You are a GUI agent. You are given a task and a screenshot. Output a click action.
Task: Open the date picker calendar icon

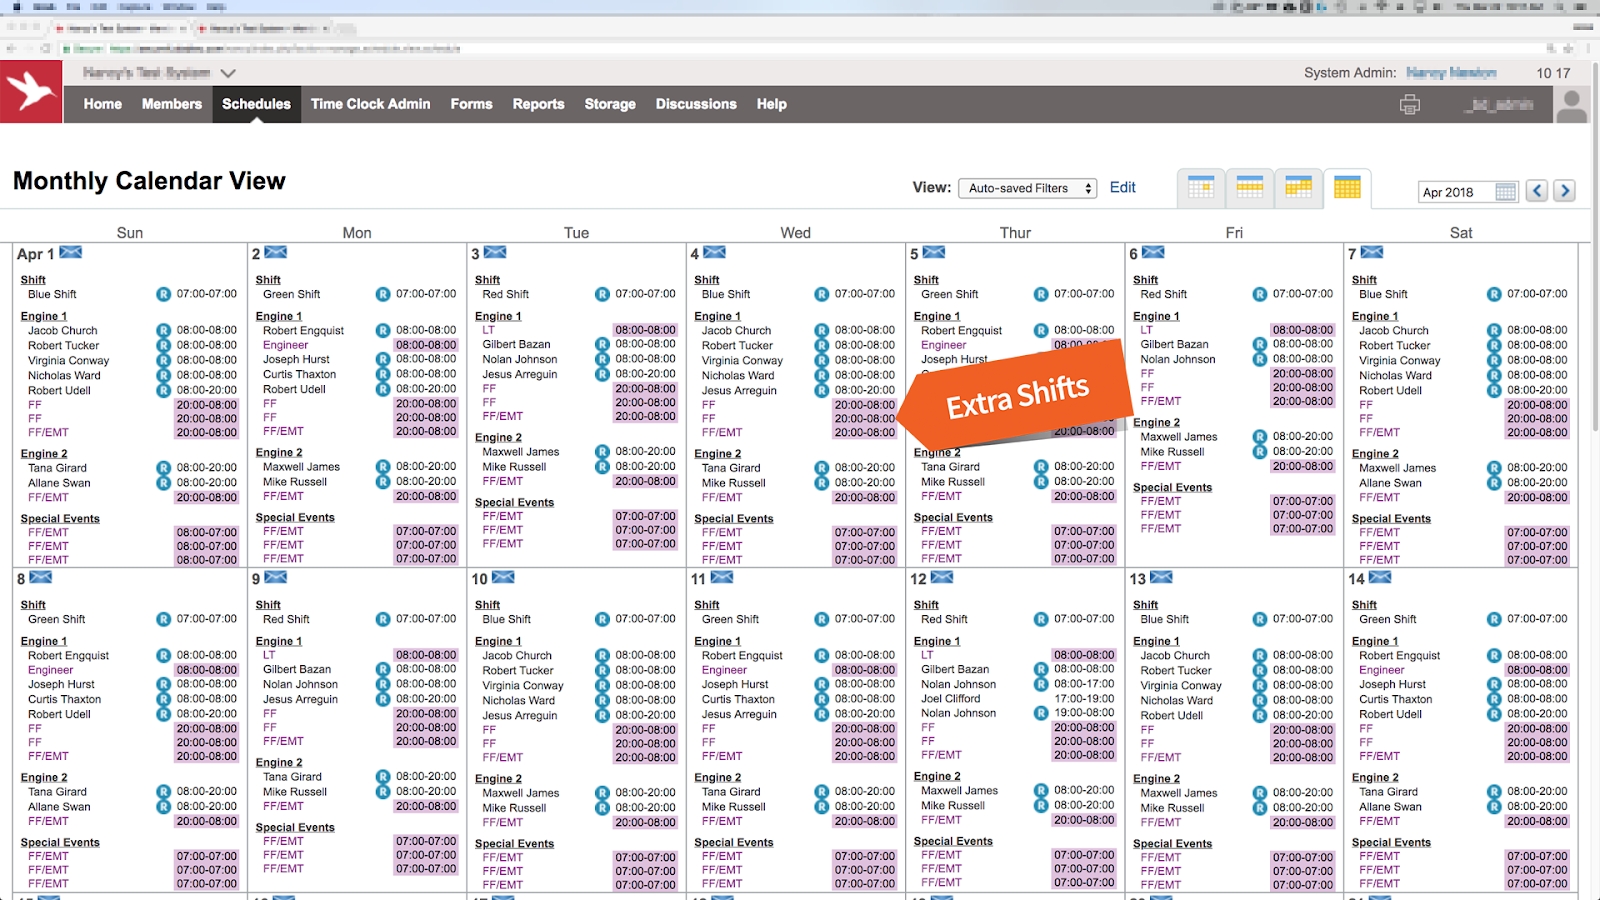point(1505,192)
